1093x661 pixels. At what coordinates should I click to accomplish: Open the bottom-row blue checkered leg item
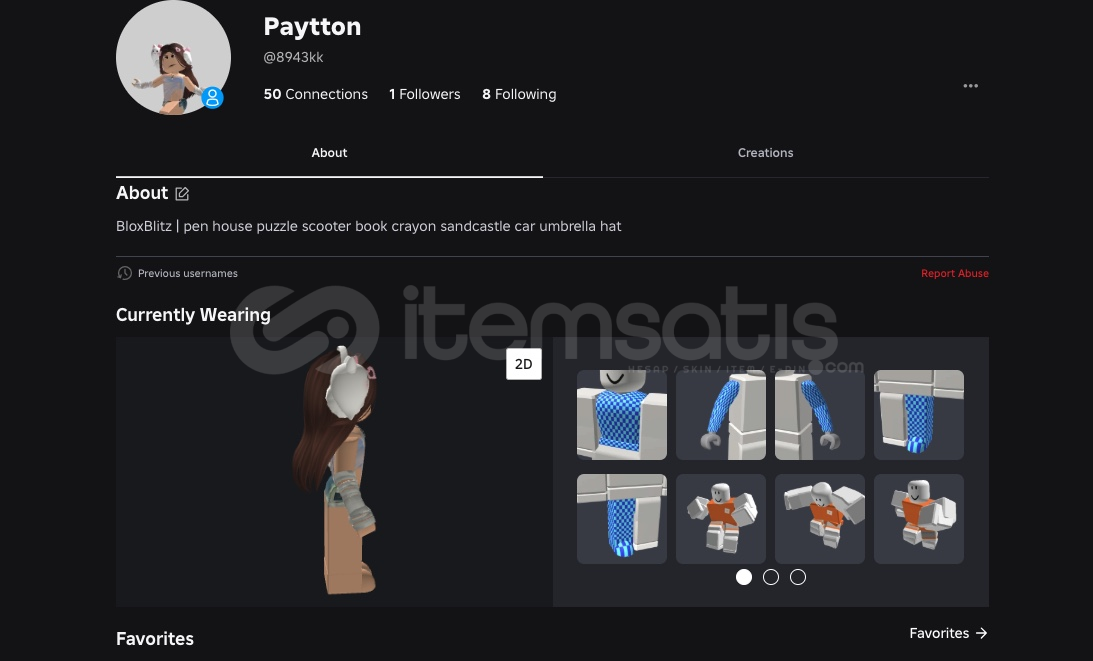[x=621, y=519]
